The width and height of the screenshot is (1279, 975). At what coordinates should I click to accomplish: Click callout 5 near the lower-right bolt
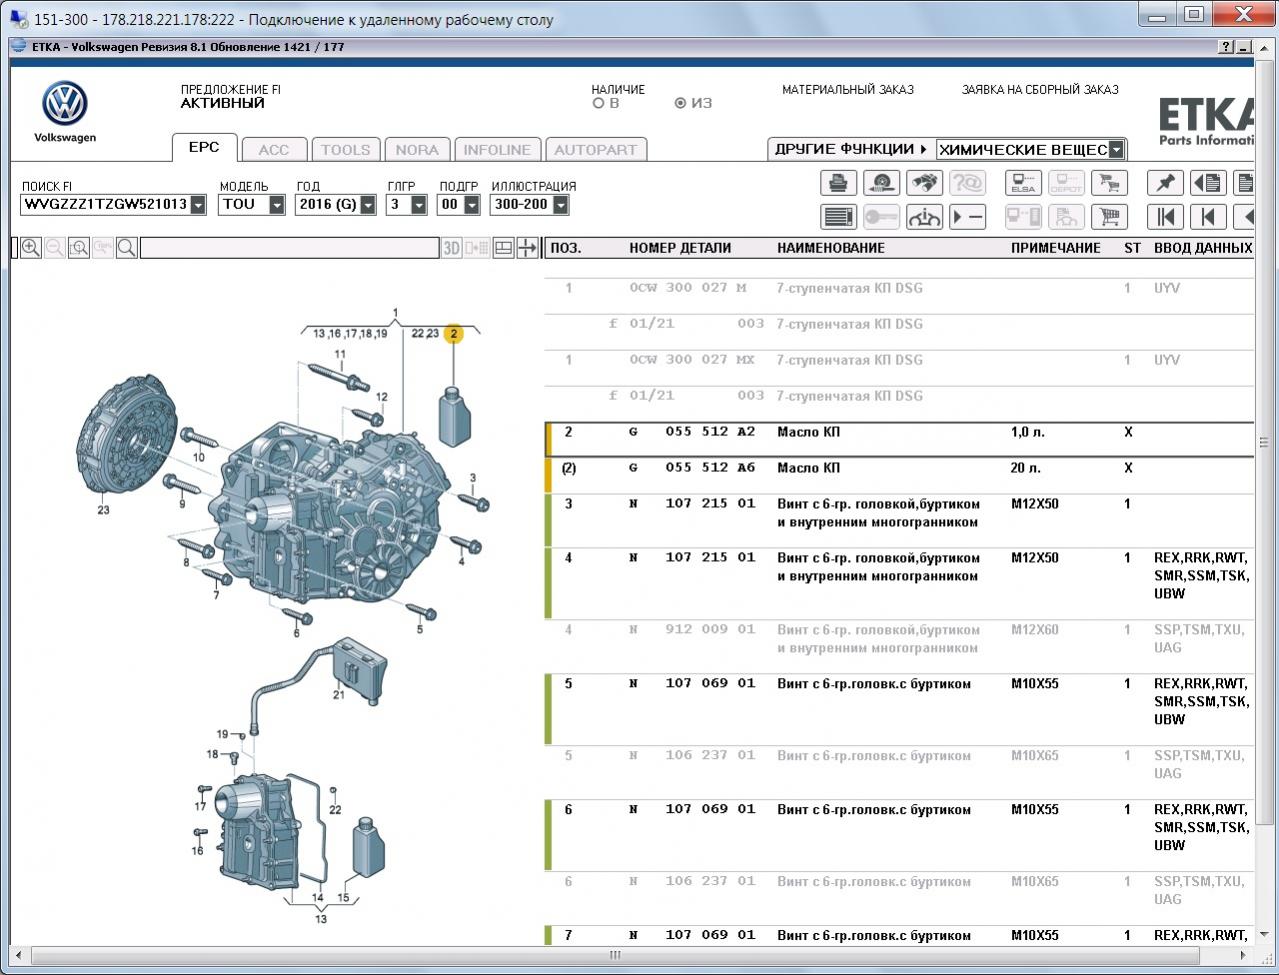(x=420, y=629)
